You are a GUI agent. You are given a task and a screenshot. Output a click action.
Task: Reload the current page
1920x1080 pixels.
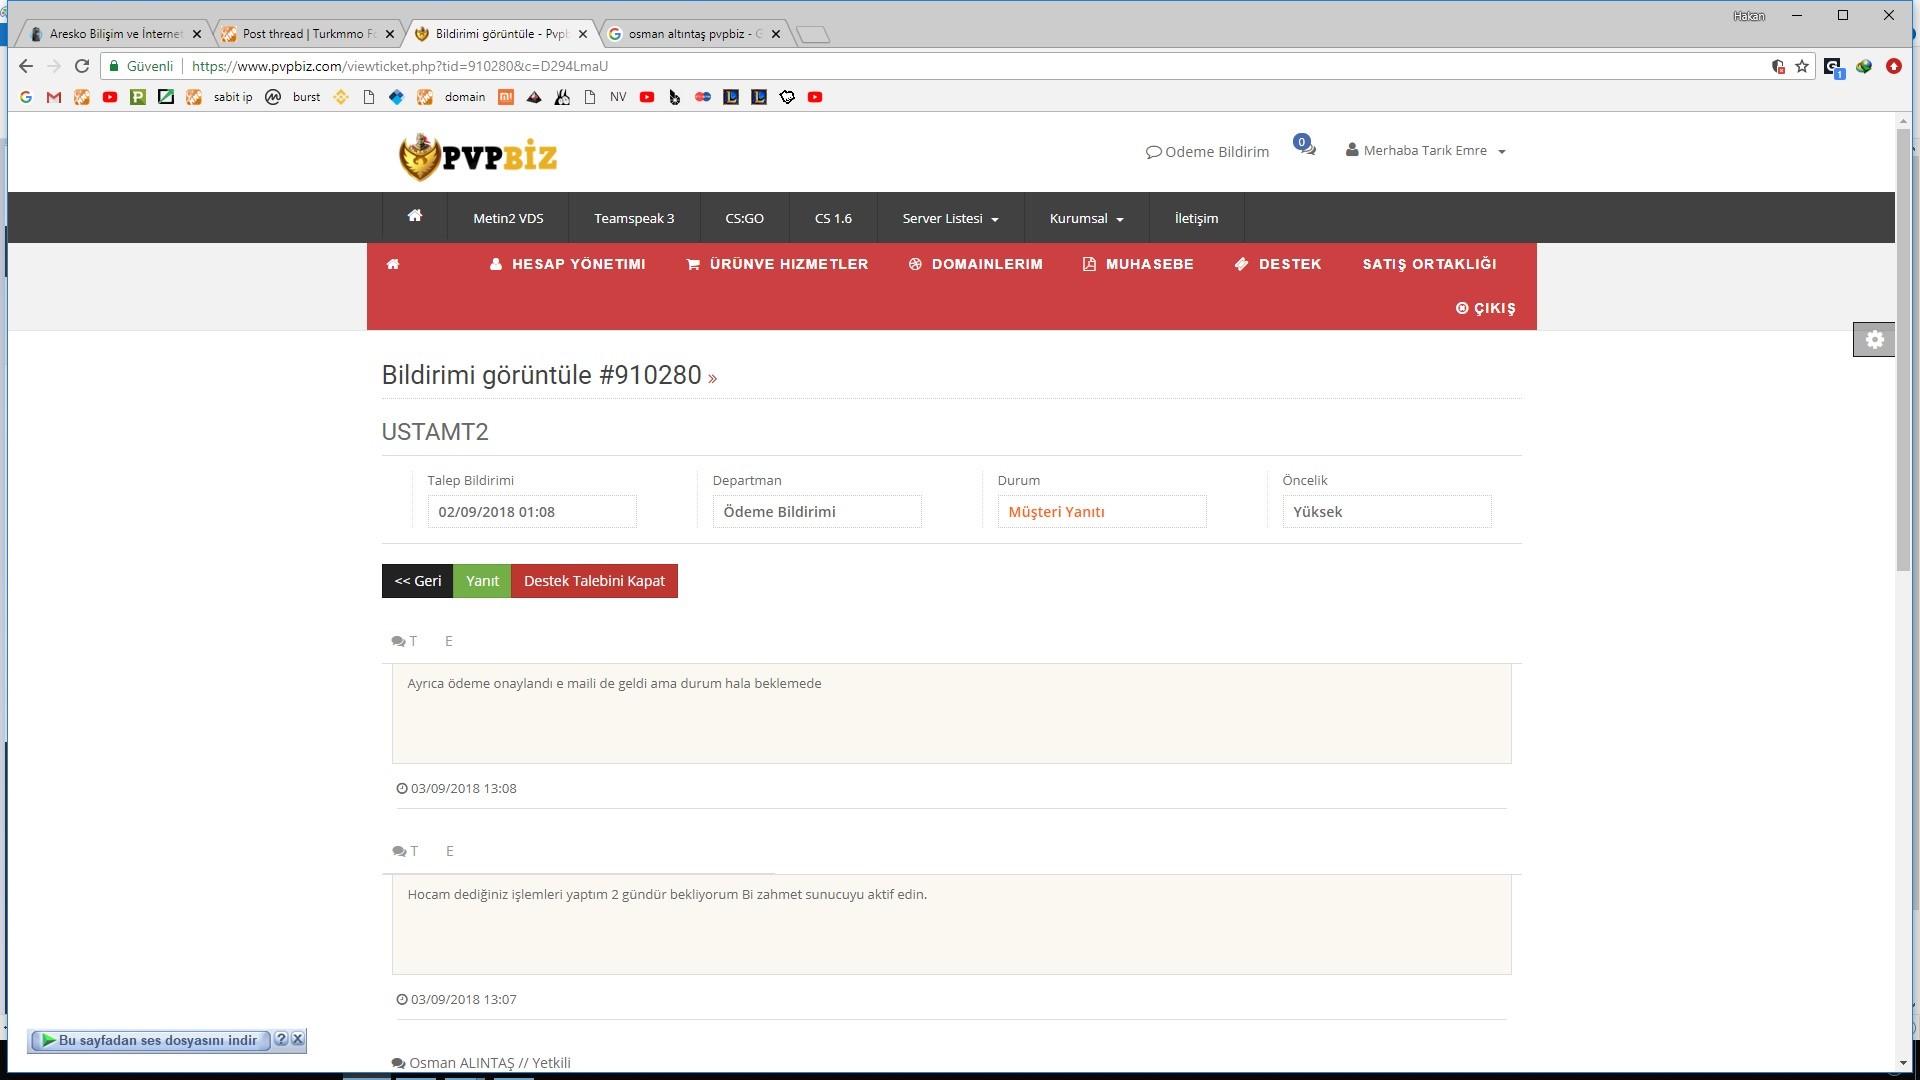point(82,66)
